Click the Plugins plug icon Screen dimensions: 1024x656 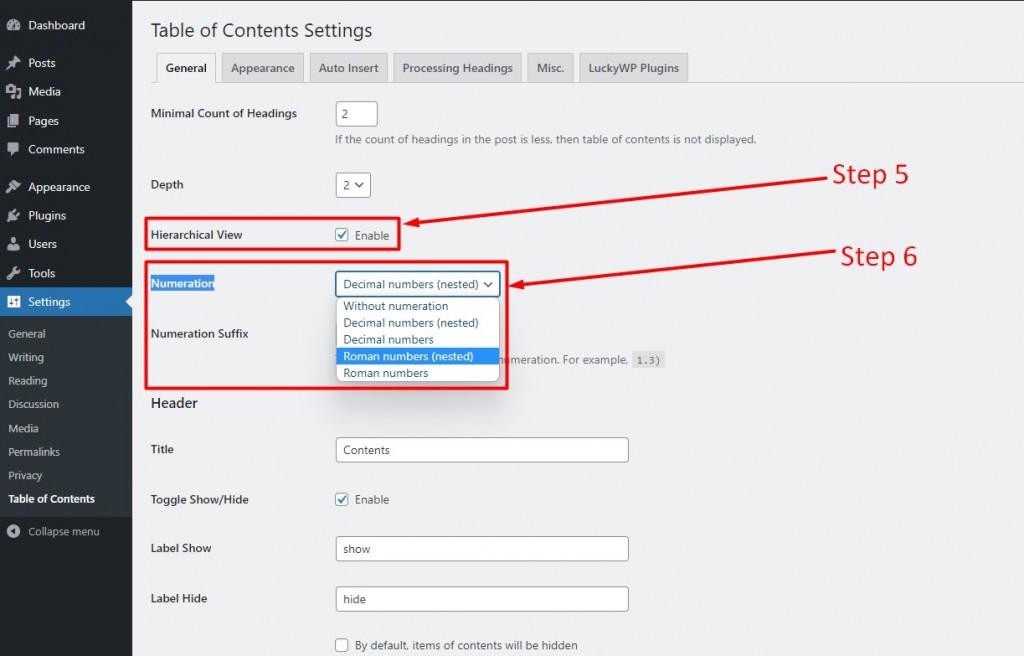pyautogui.click(x=13, y=216)
